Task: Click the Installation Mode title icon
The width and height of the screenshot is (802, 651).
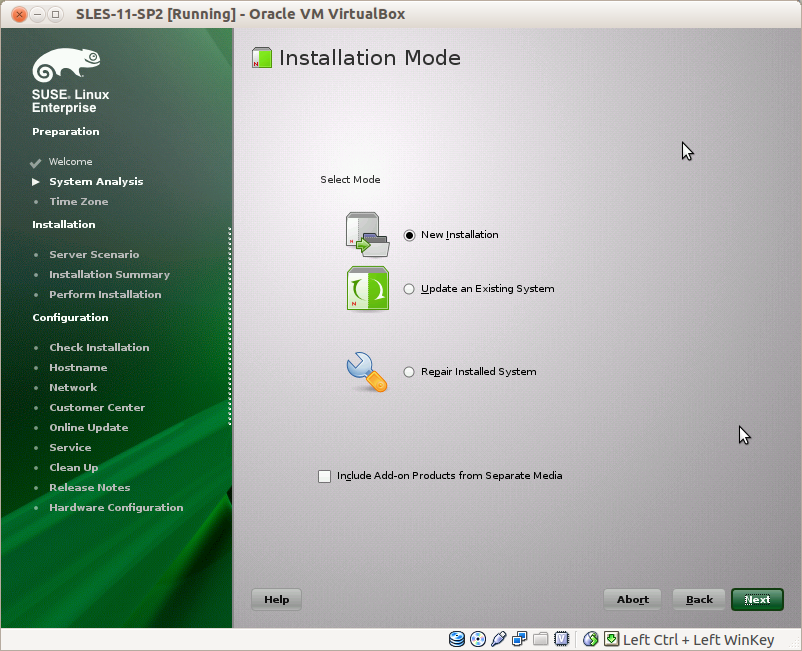Action: 262,58
